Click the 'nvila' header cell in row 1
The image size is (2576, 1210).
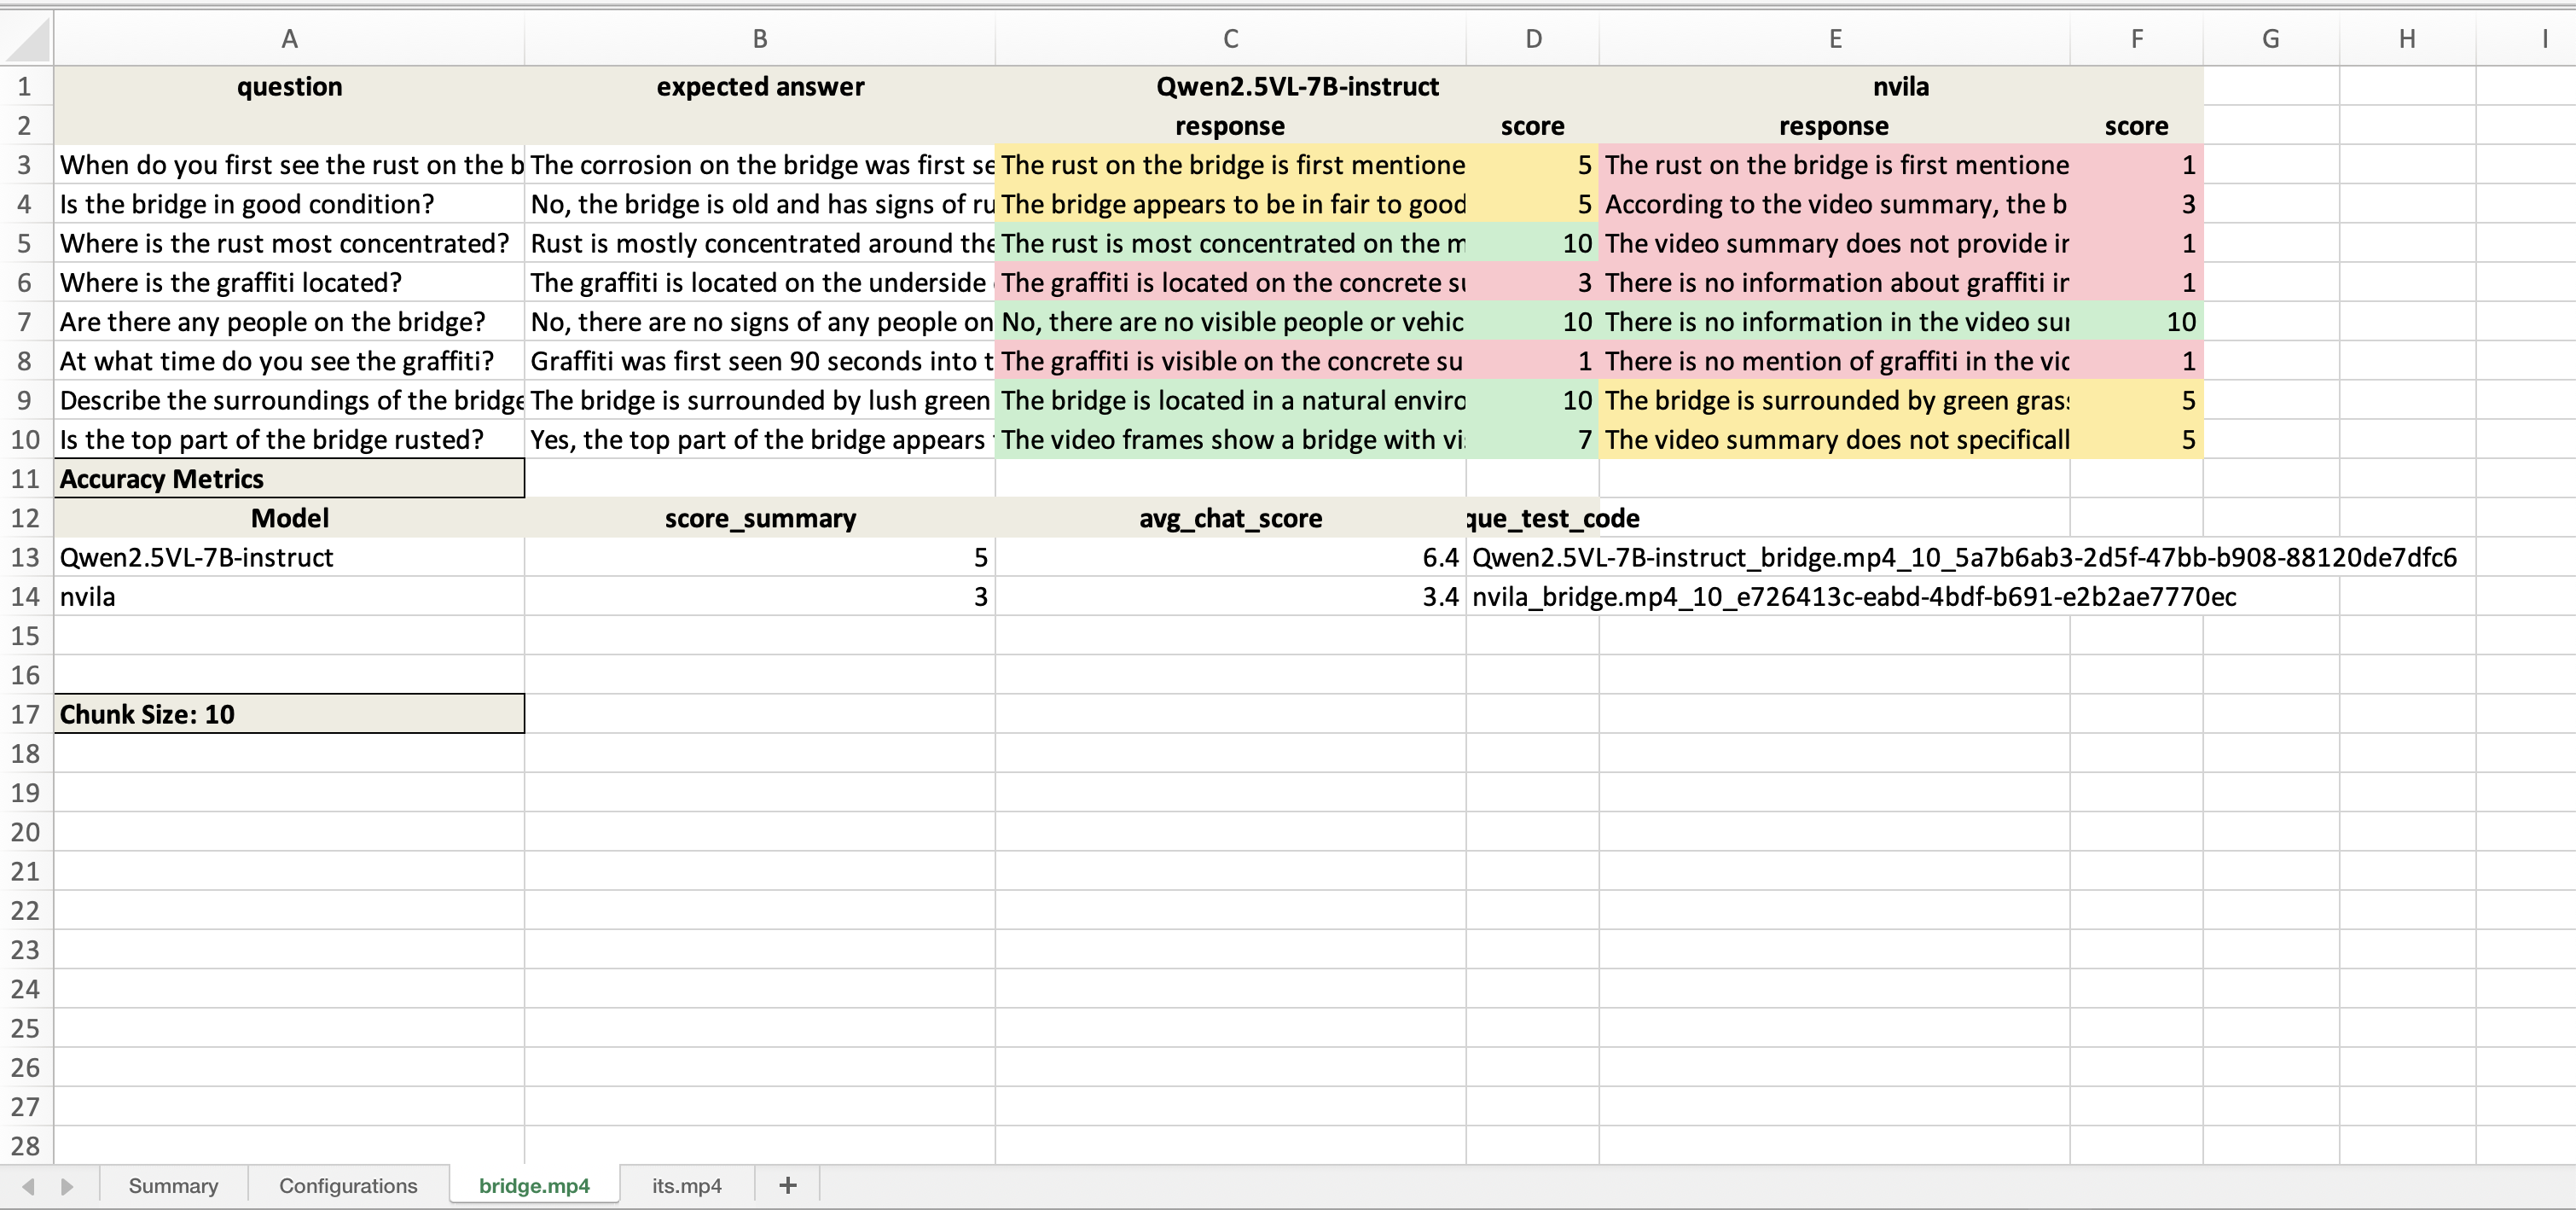[1901, 87]
